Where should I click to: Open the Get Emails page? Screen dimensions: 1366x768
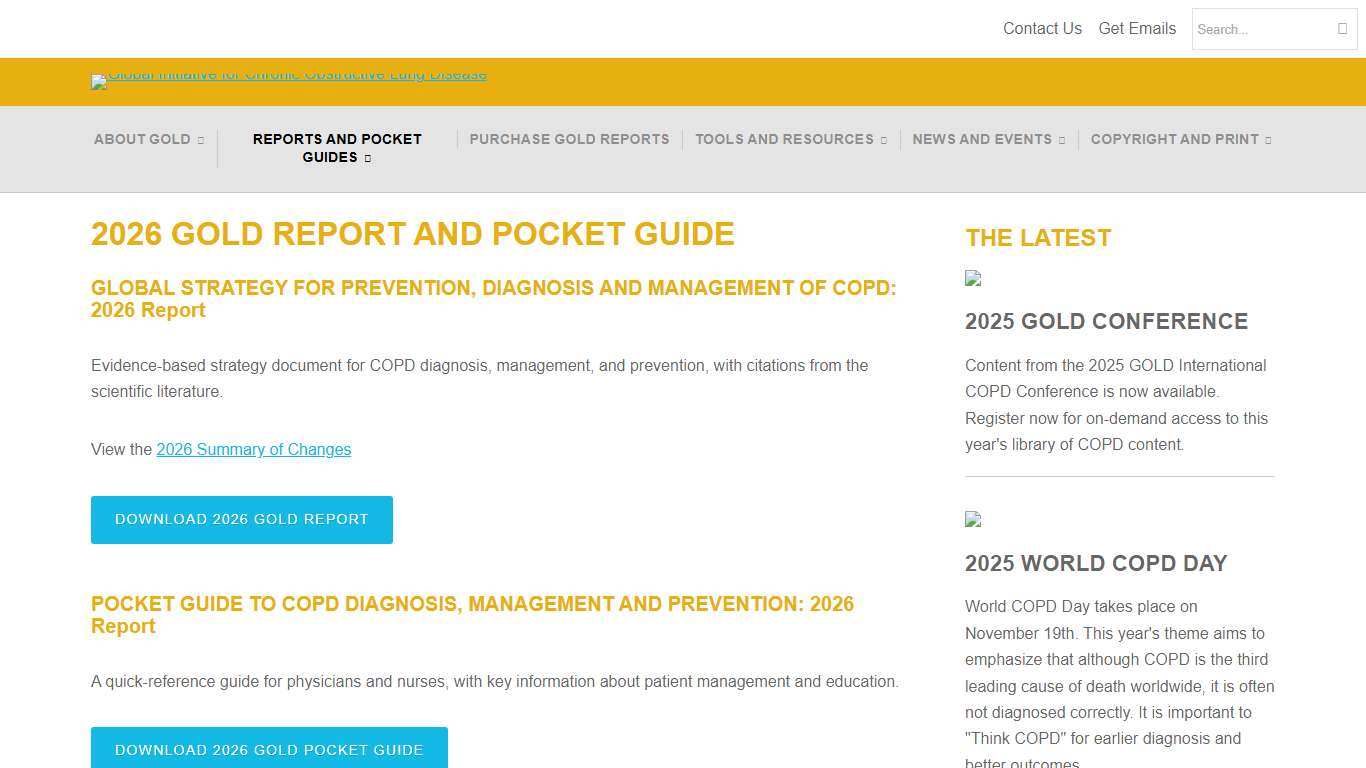(x=1137, y=28)
